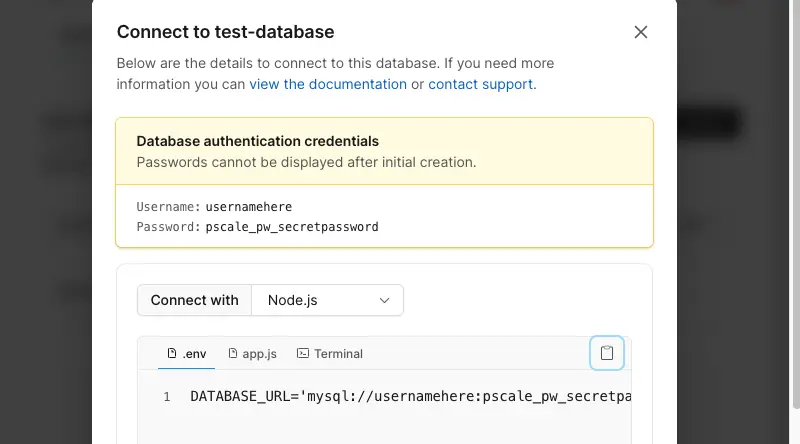Click the file icon beside app.js

[x=233, y=354]
